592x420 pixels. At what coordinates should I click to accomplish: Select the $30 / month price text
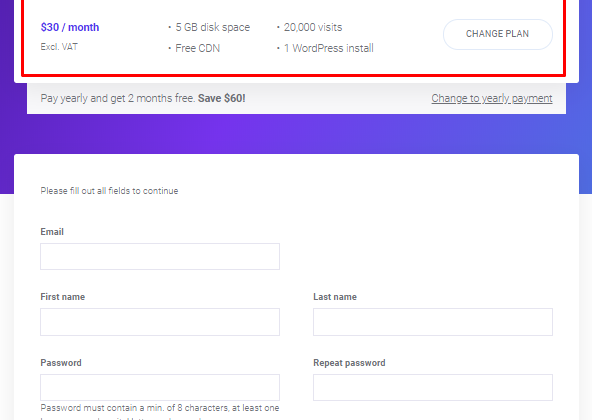click(x=70, y=27)
